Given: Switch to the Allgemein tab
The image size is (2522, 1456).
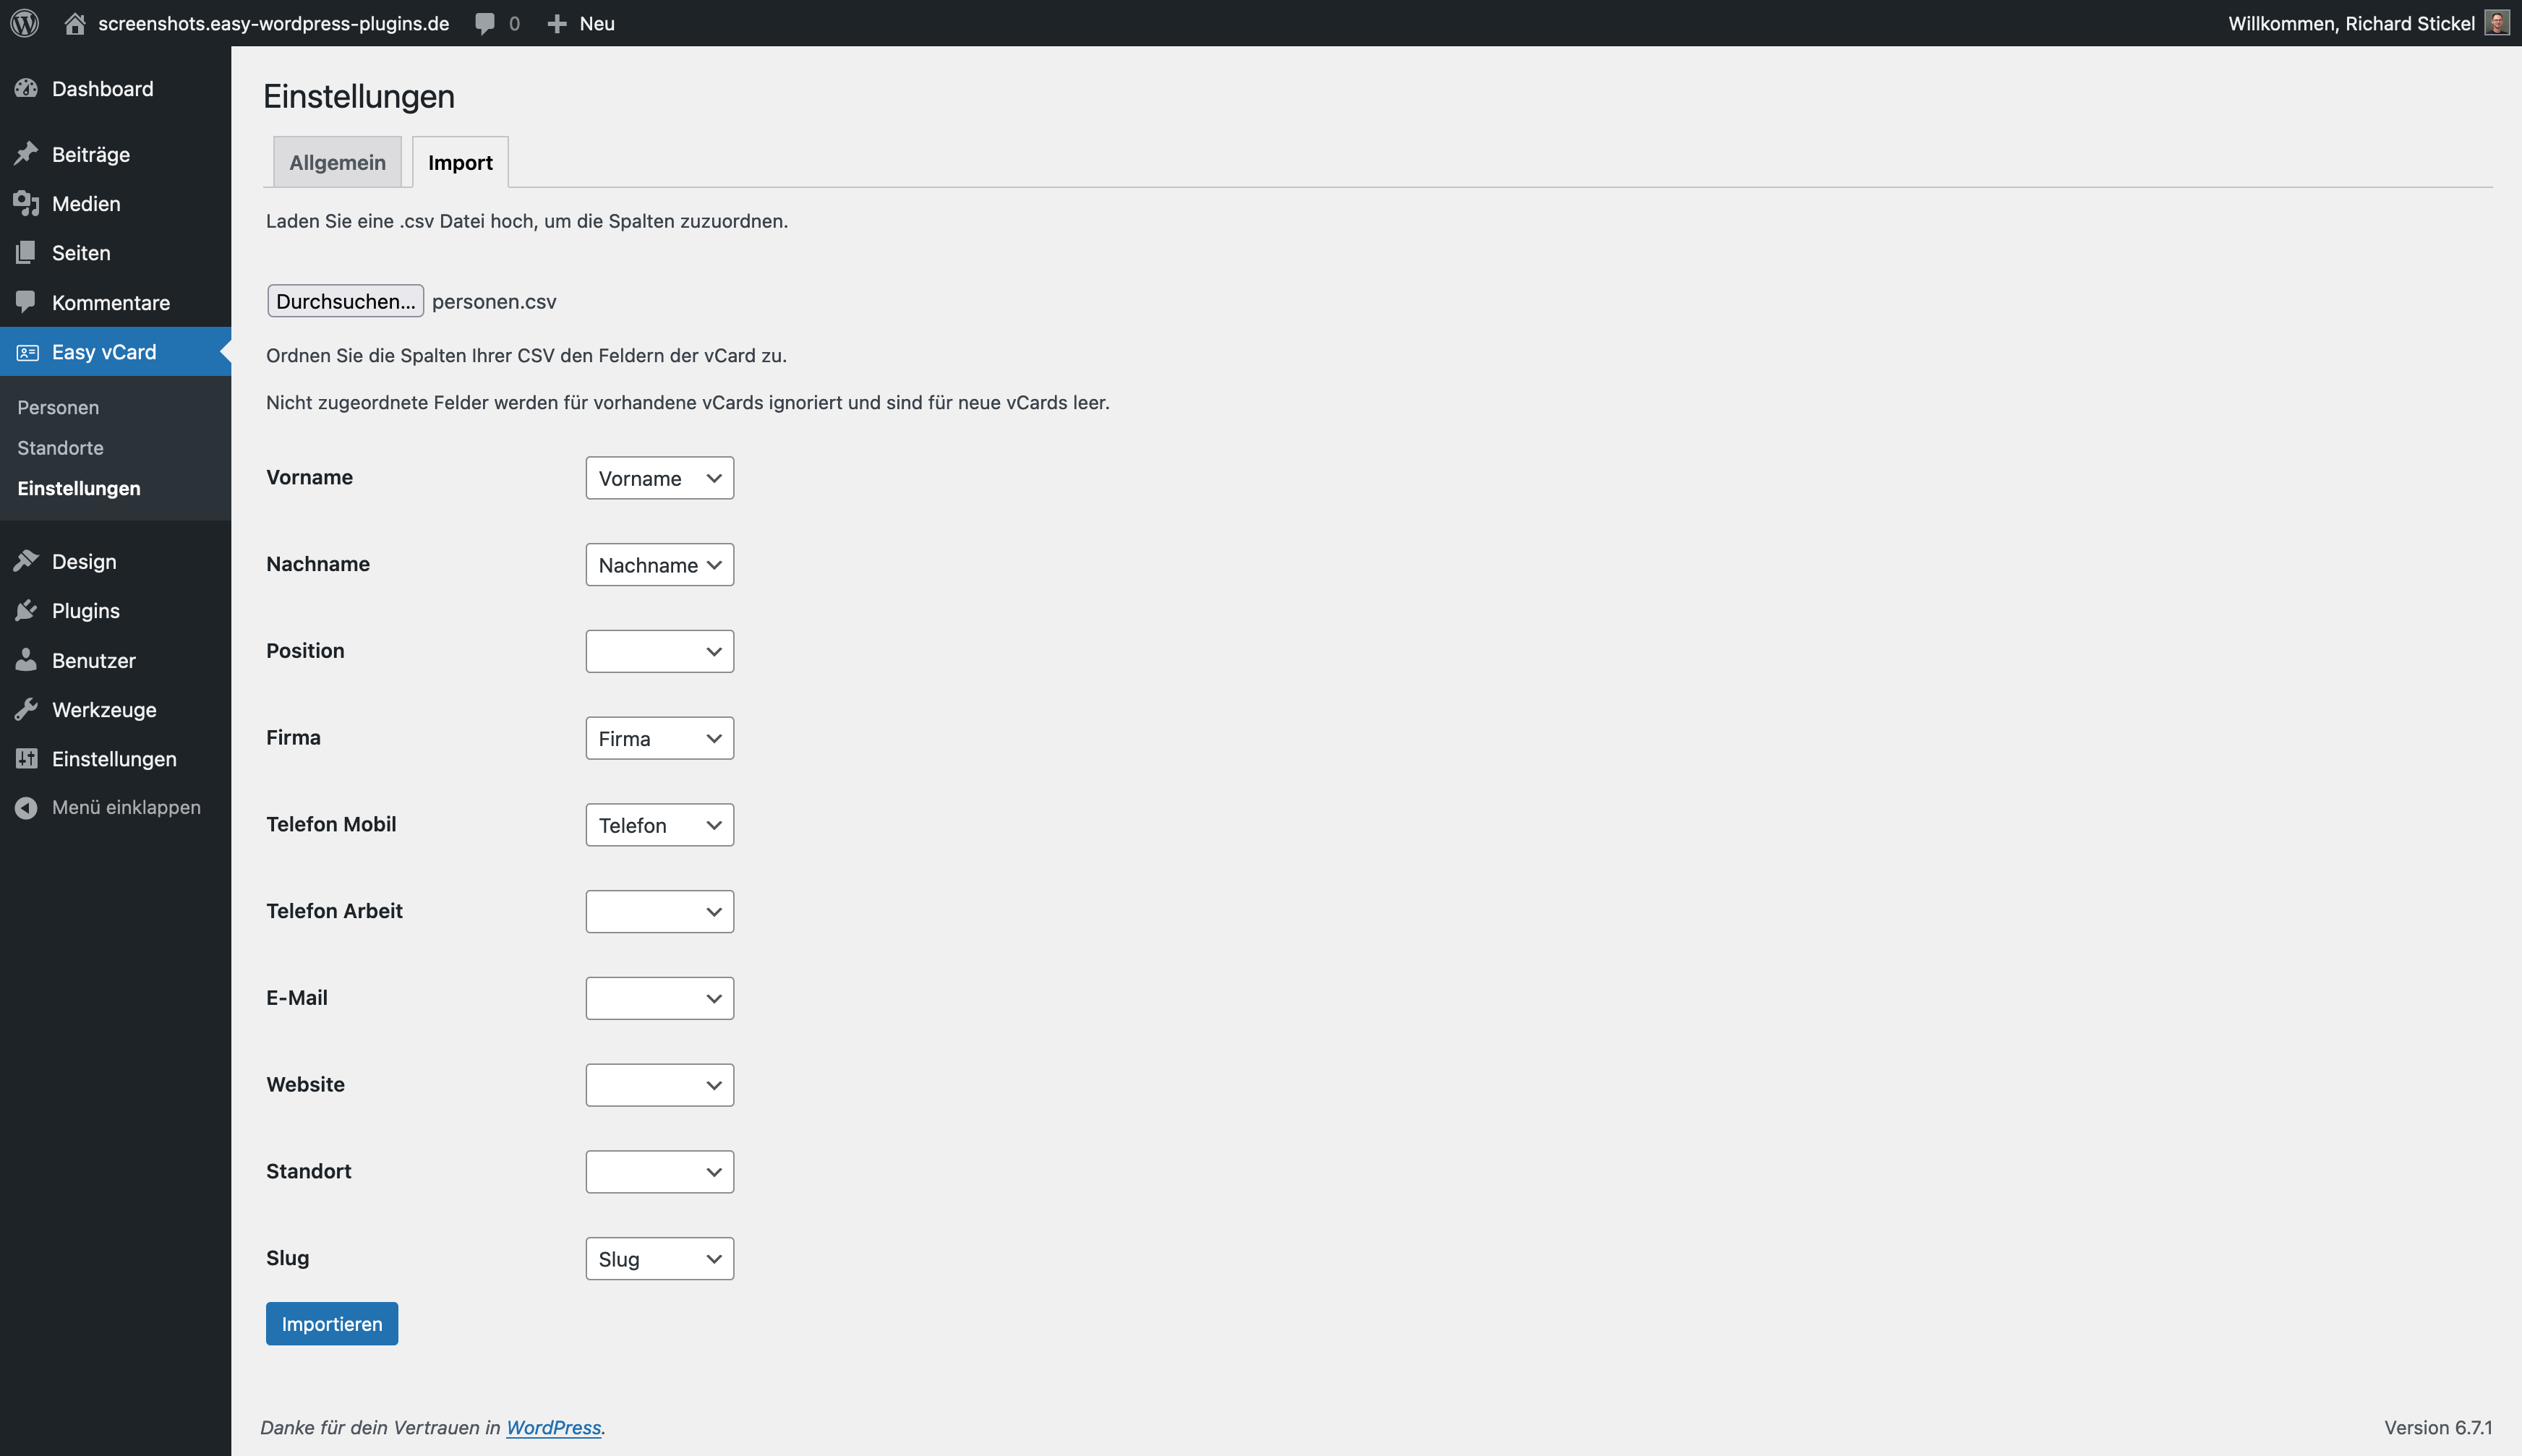Looking at the screenshot, I should click(x=337, y=162).
